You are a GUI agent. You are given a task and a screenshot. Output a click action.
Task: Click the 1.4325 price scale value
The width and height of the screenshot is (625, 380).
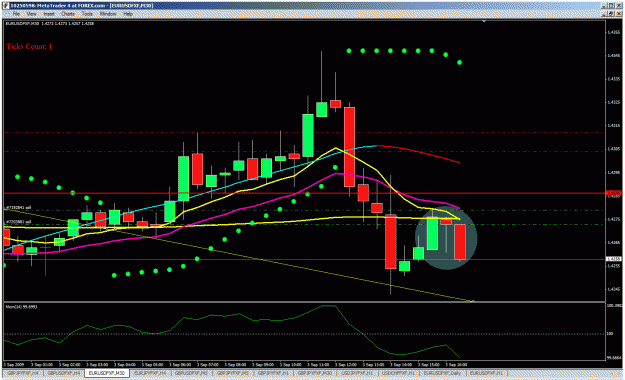[614, 102]
